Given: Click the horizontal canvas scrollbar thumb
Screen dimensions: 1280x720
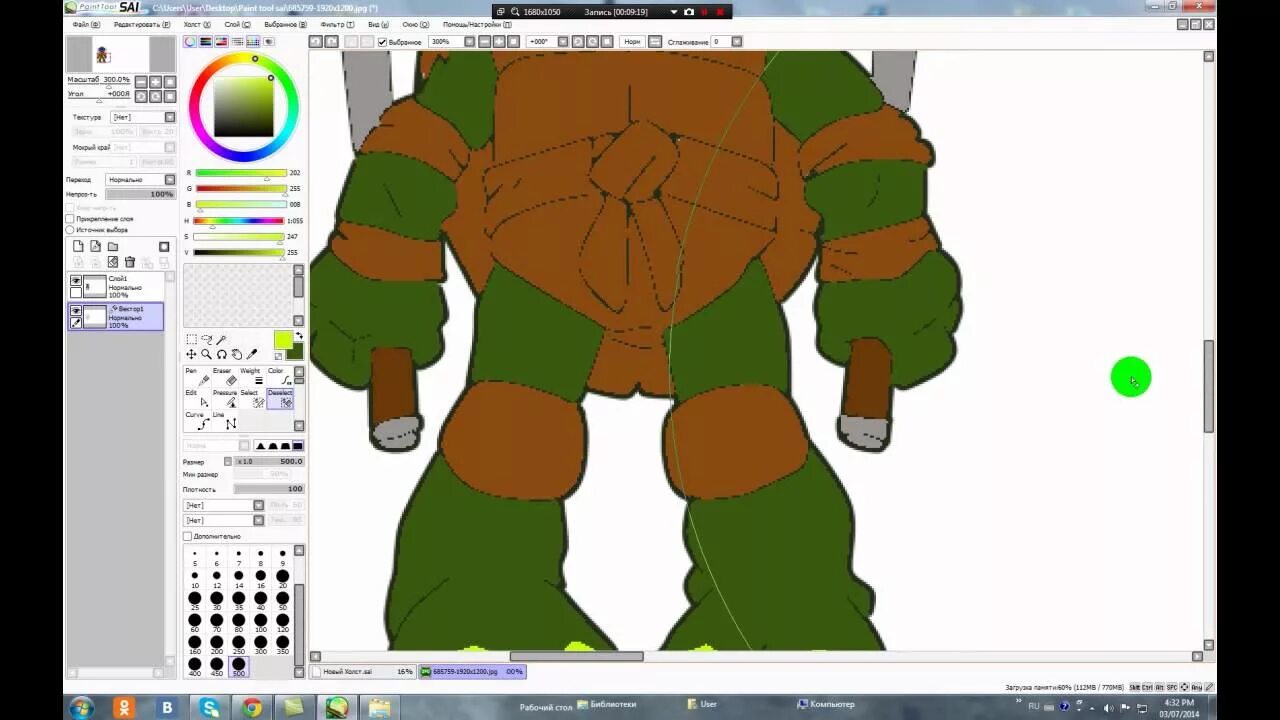Looking at the screenshot, I should point(576,657).
